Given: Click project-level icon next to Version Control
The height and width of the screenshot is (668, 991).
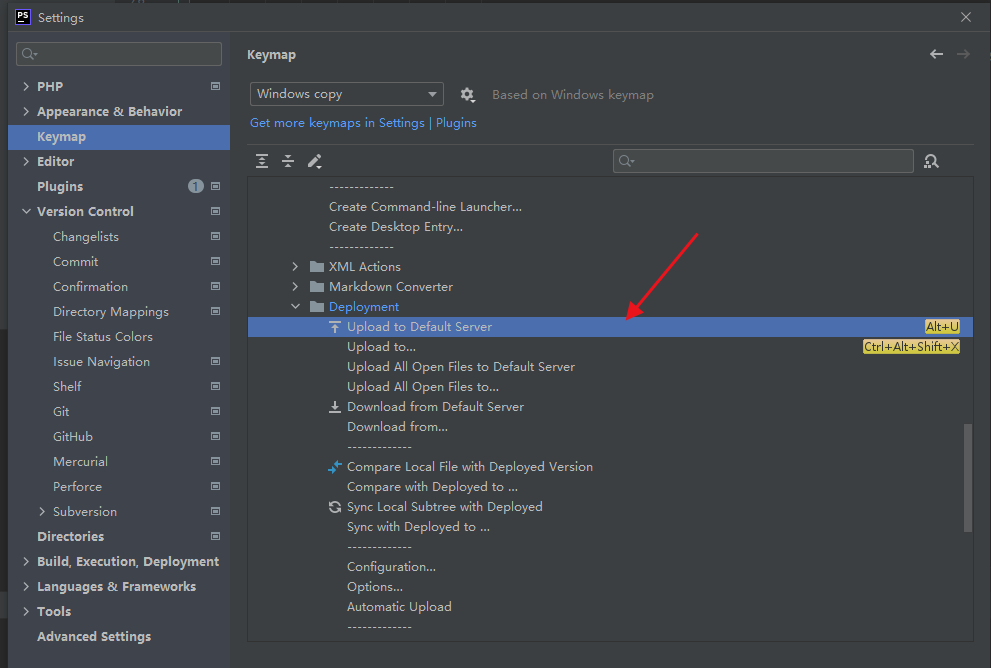Looking at the screenshot, I should click(x=216, y=211).
